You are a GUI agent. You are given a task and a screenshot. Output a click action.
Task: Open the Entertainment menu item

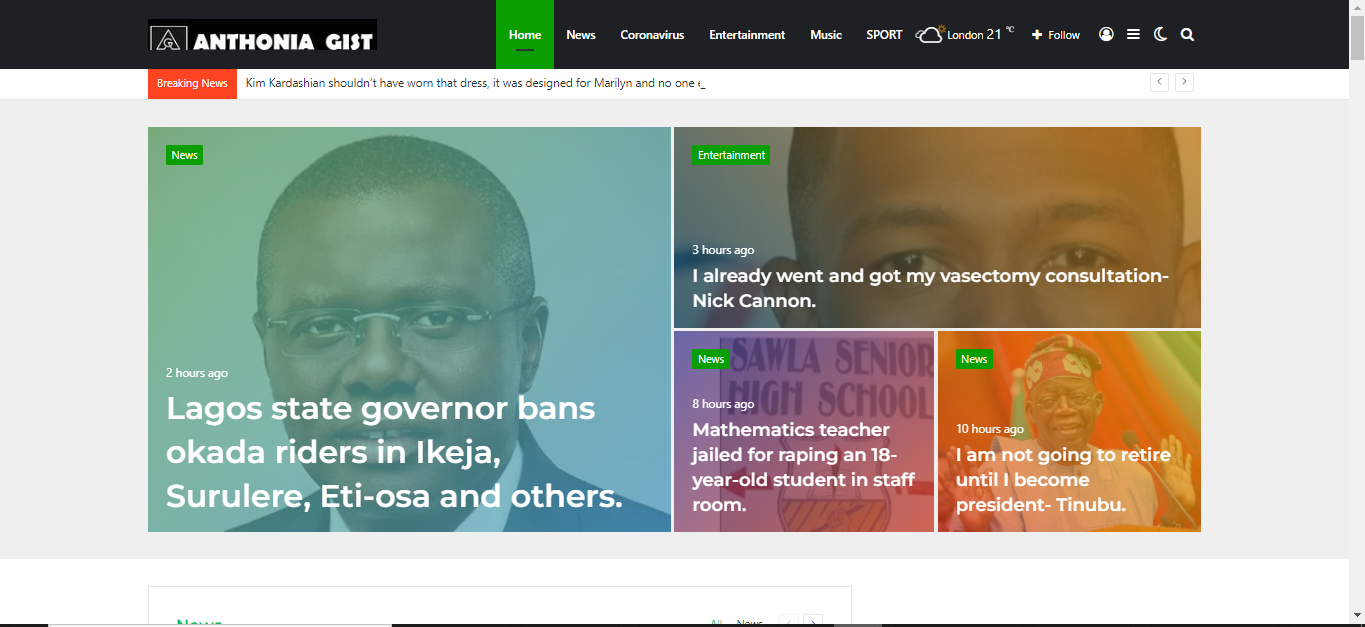pyautogui.click(x=747, y=35)
